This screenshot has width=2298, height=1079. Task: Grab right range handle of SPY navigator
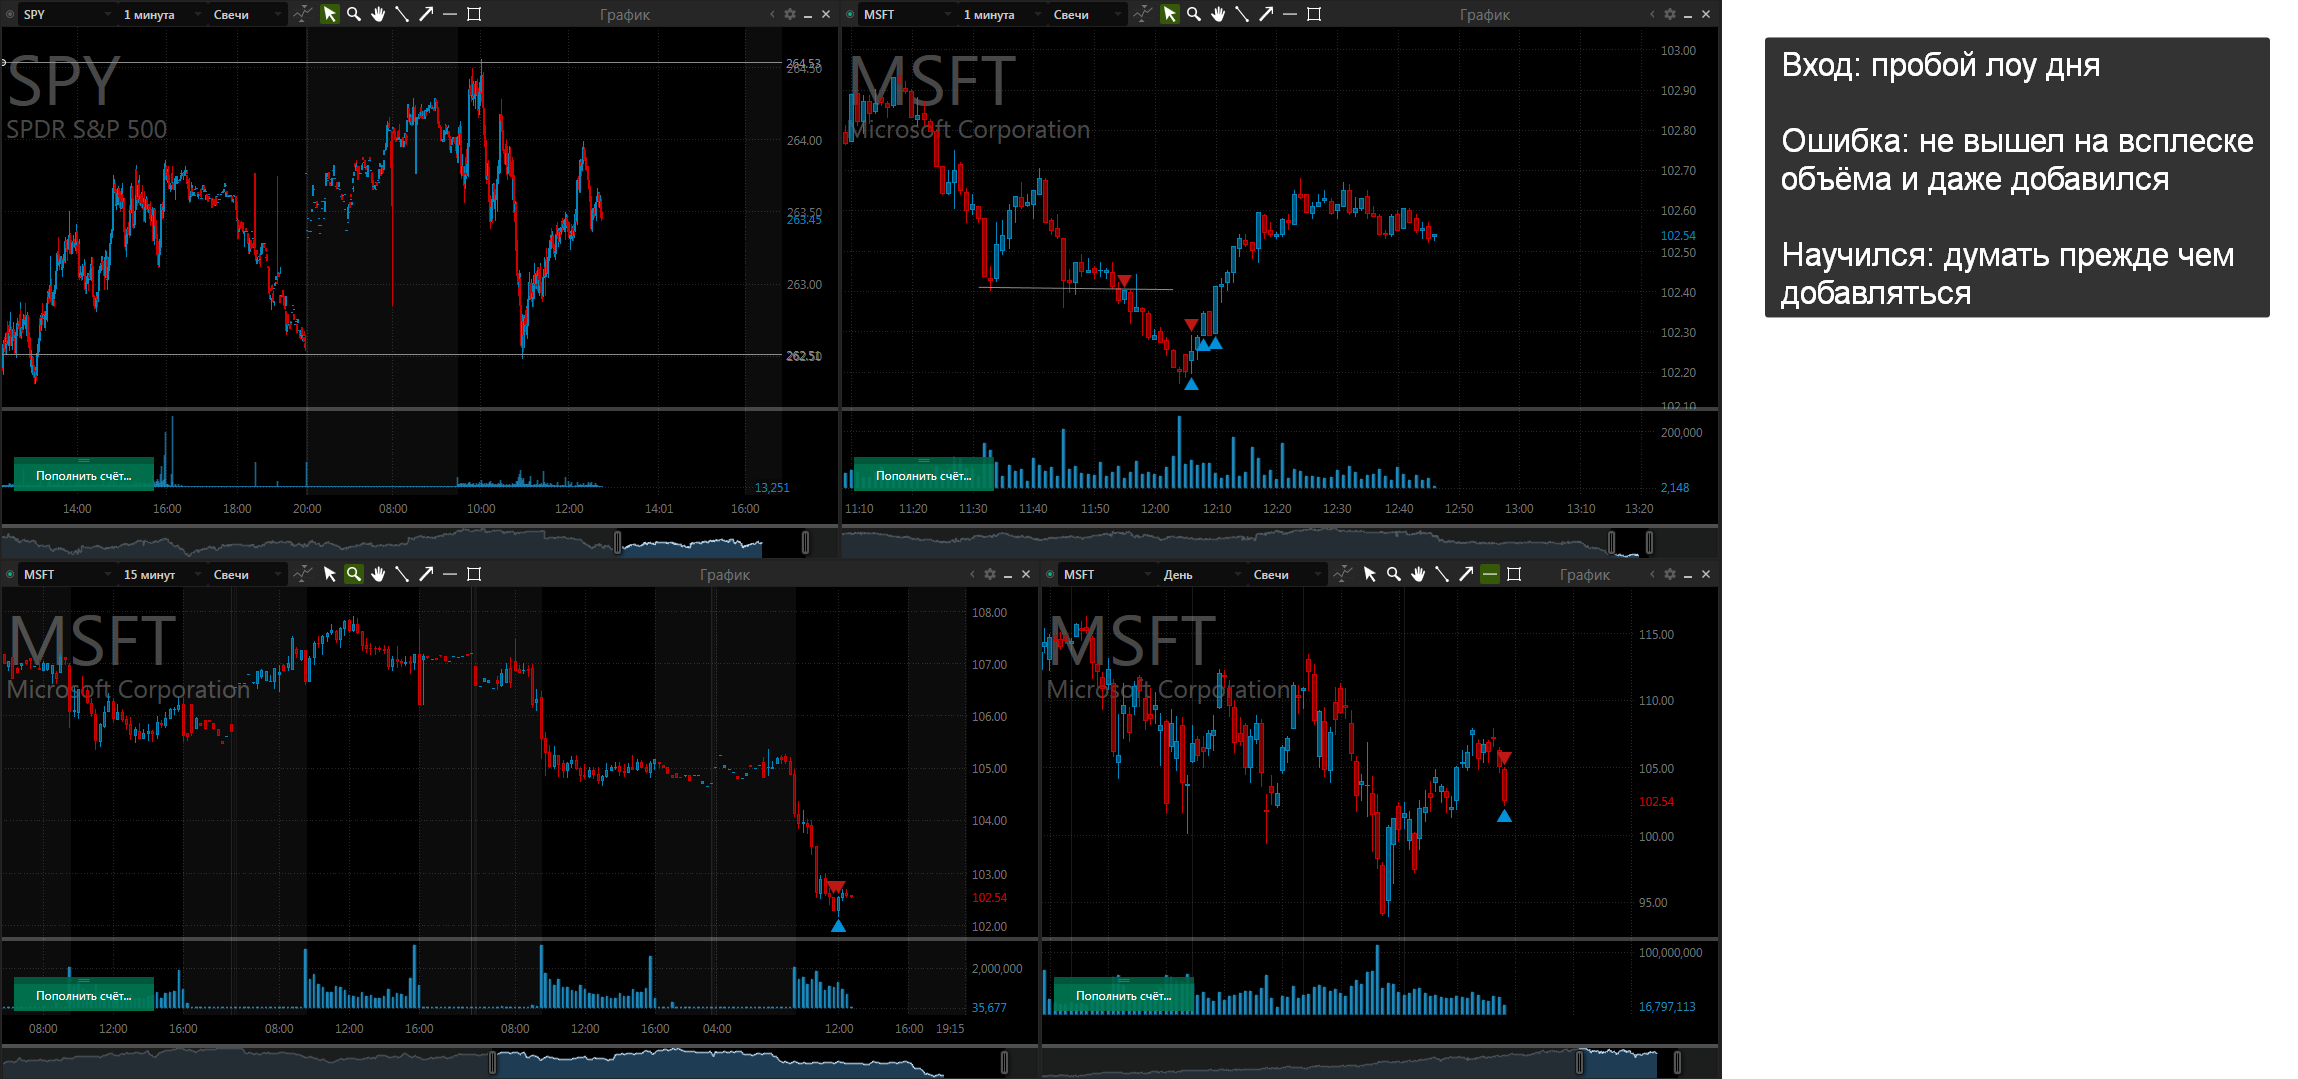(x=805, y=542)
